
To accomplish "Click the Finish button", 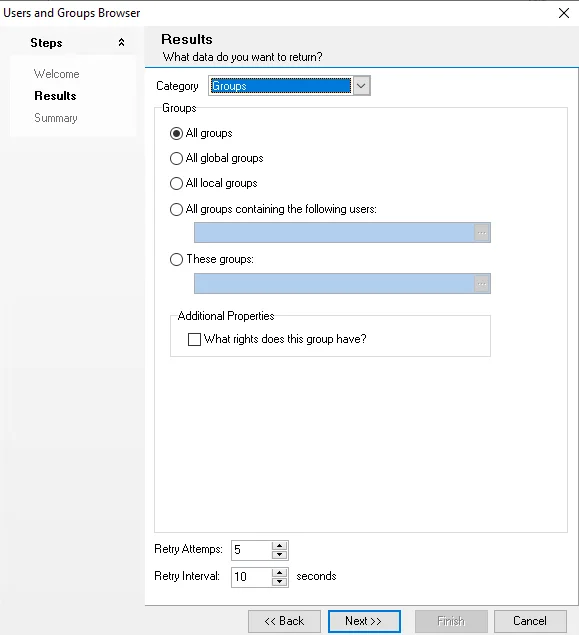I will pos(451,621).
